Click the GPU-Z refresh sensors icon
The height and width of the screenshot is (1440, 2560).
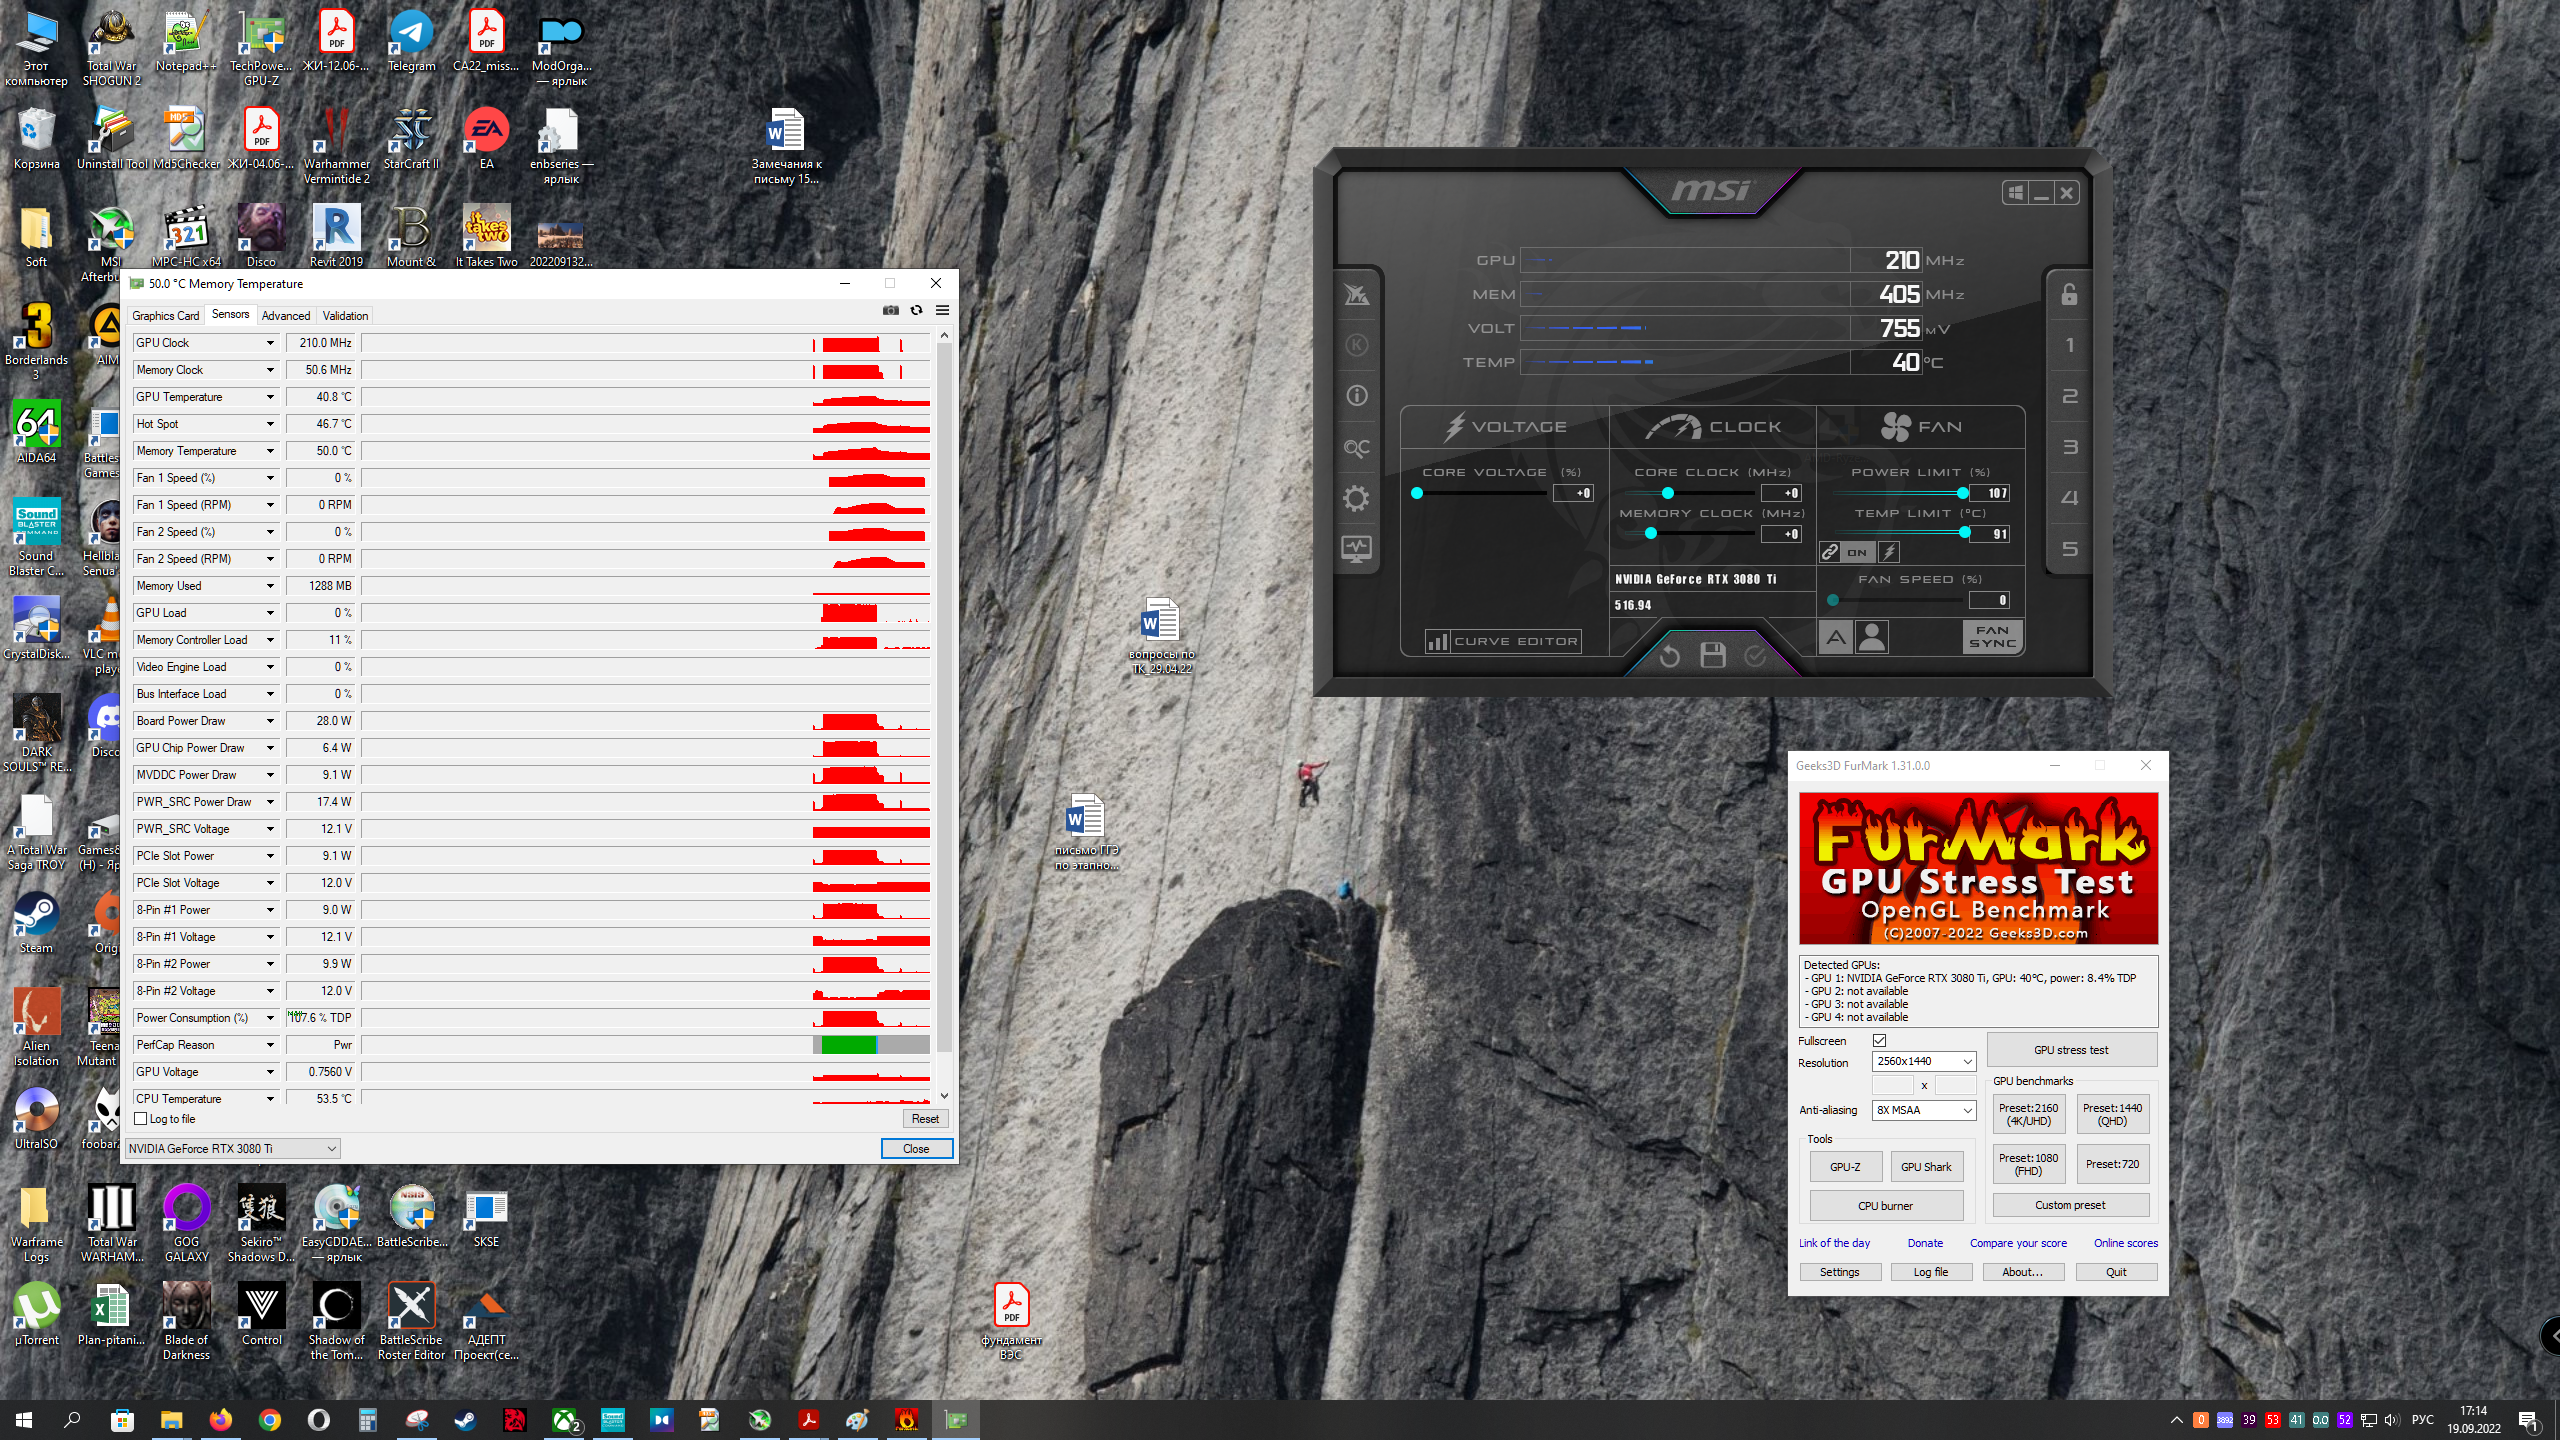click(916, 310)
